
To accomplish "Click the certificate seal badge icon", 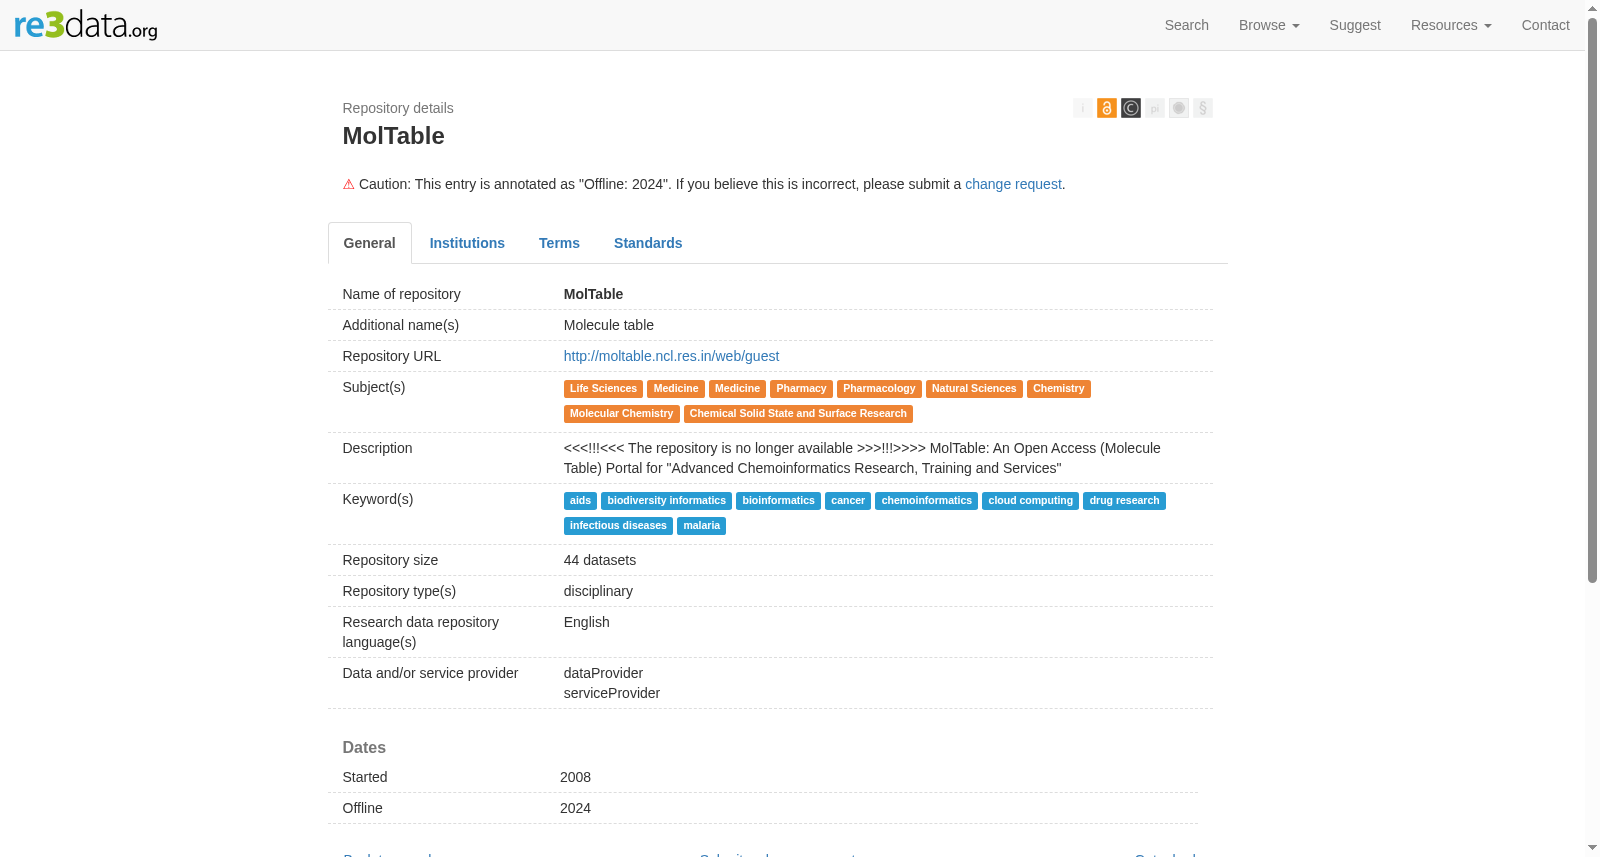I will click(1179, 108).
